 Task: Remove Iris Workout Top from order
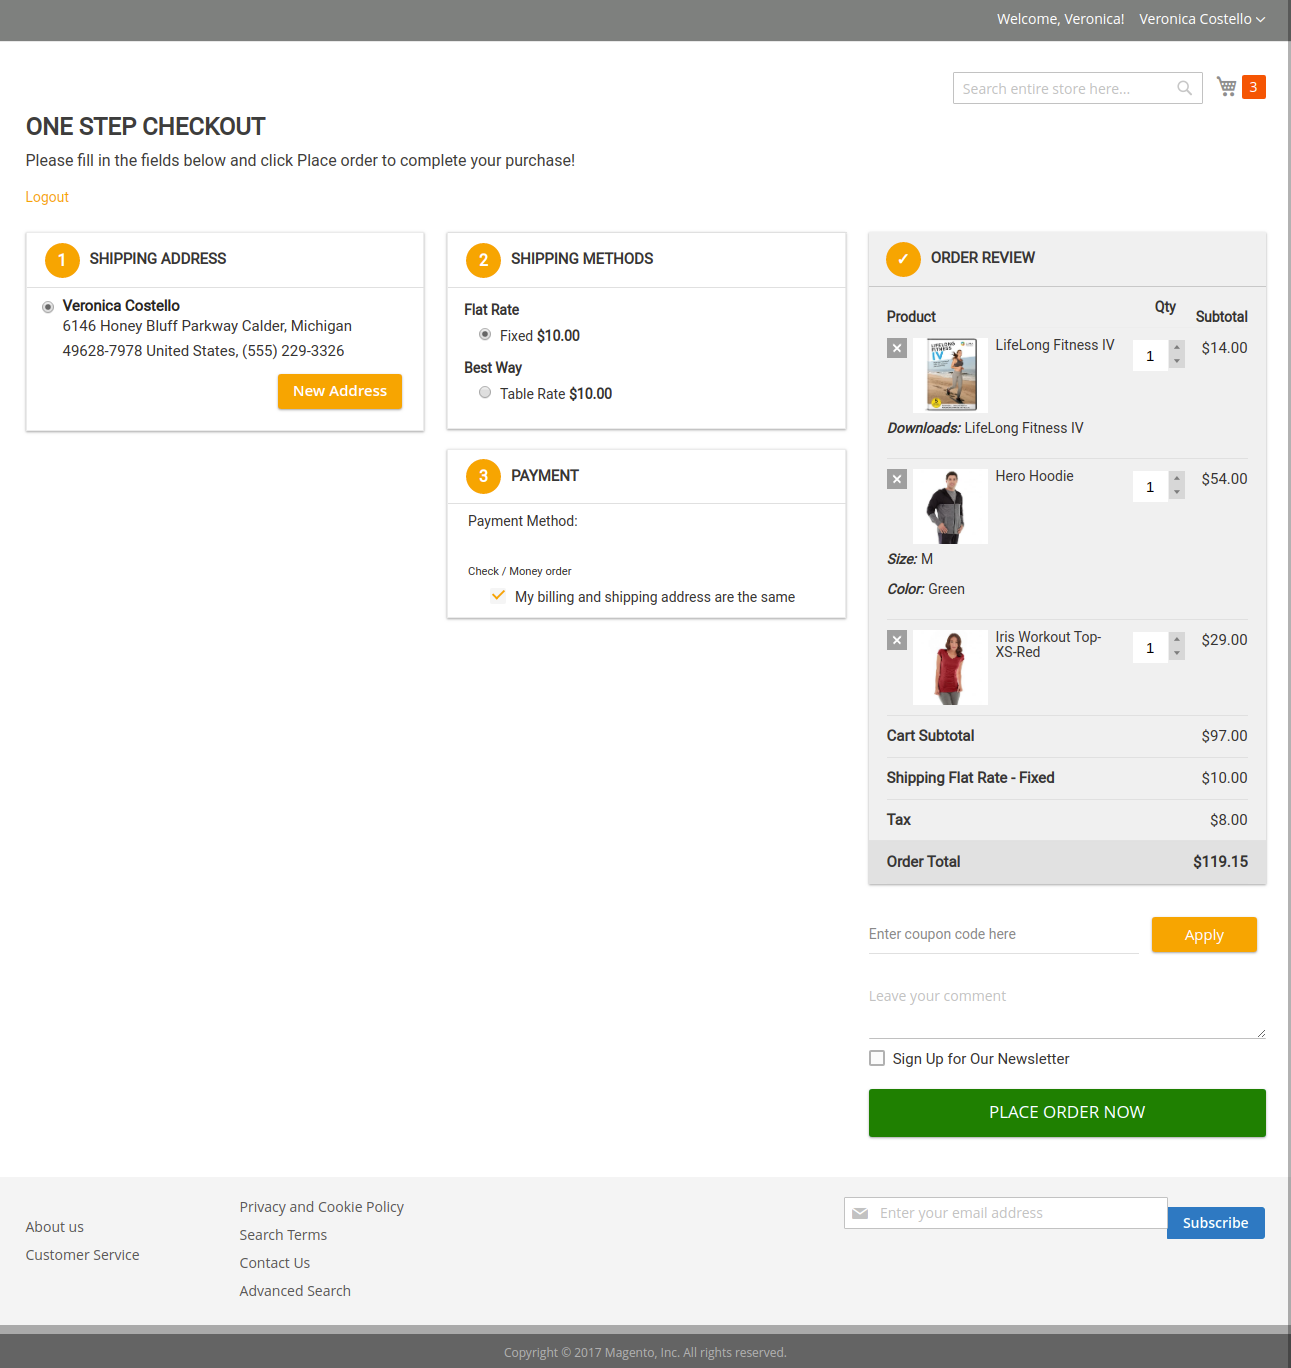(897, 640)
